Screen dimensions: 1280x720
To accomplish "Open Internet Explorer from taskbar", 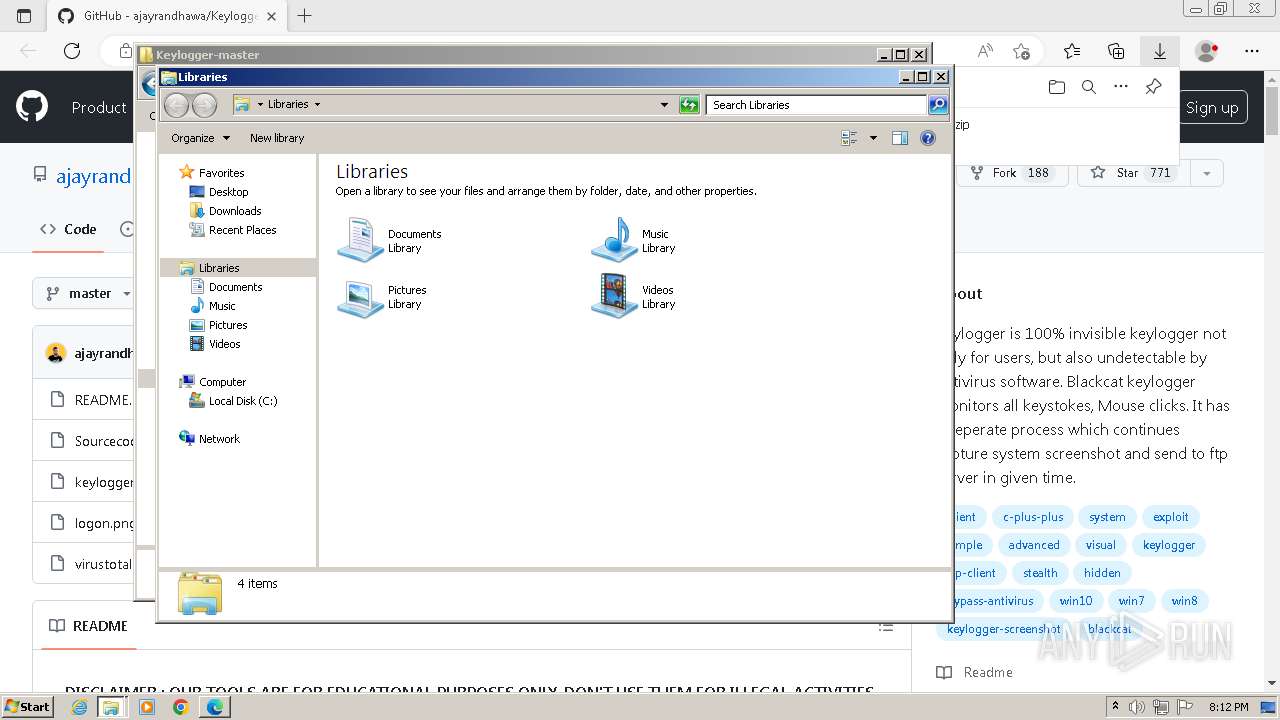I will [80, 707].
